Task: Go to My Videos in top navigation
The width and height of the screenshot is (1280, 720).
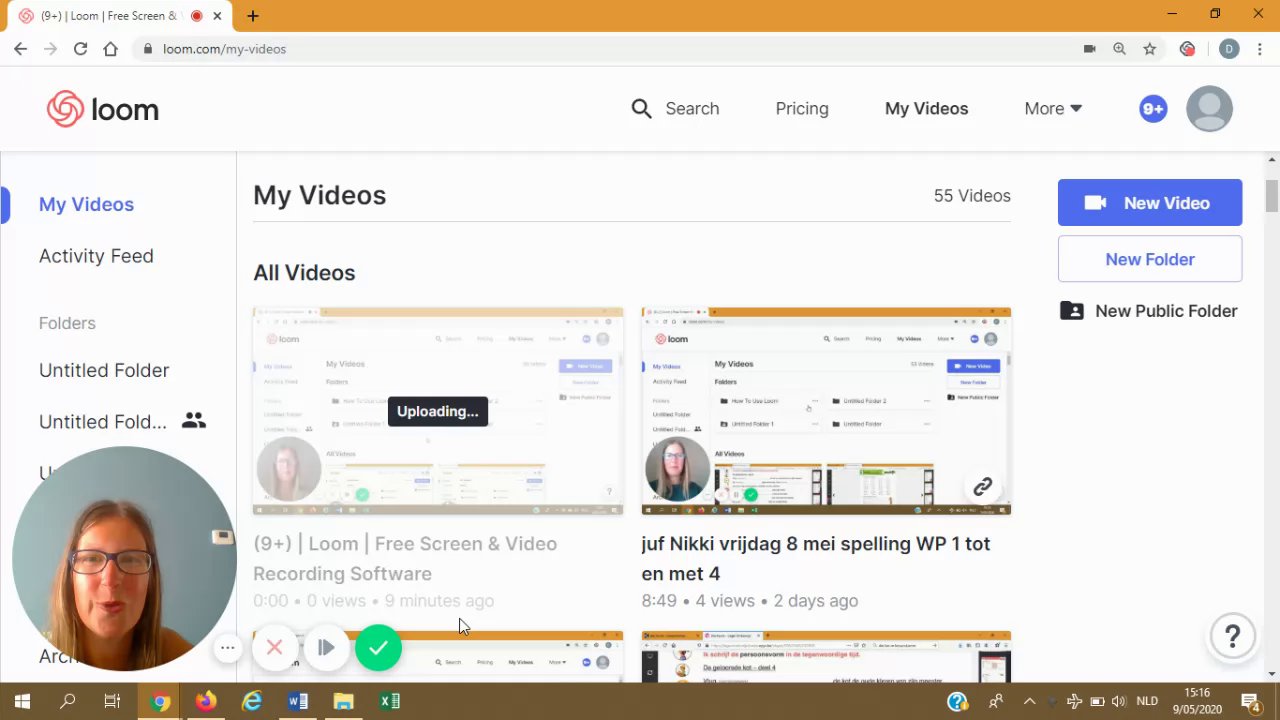Action: 926,109
